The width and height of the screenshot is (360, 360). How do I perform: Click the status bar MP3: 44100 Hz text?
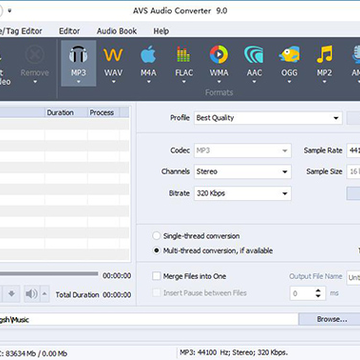[x=234, y=352]
